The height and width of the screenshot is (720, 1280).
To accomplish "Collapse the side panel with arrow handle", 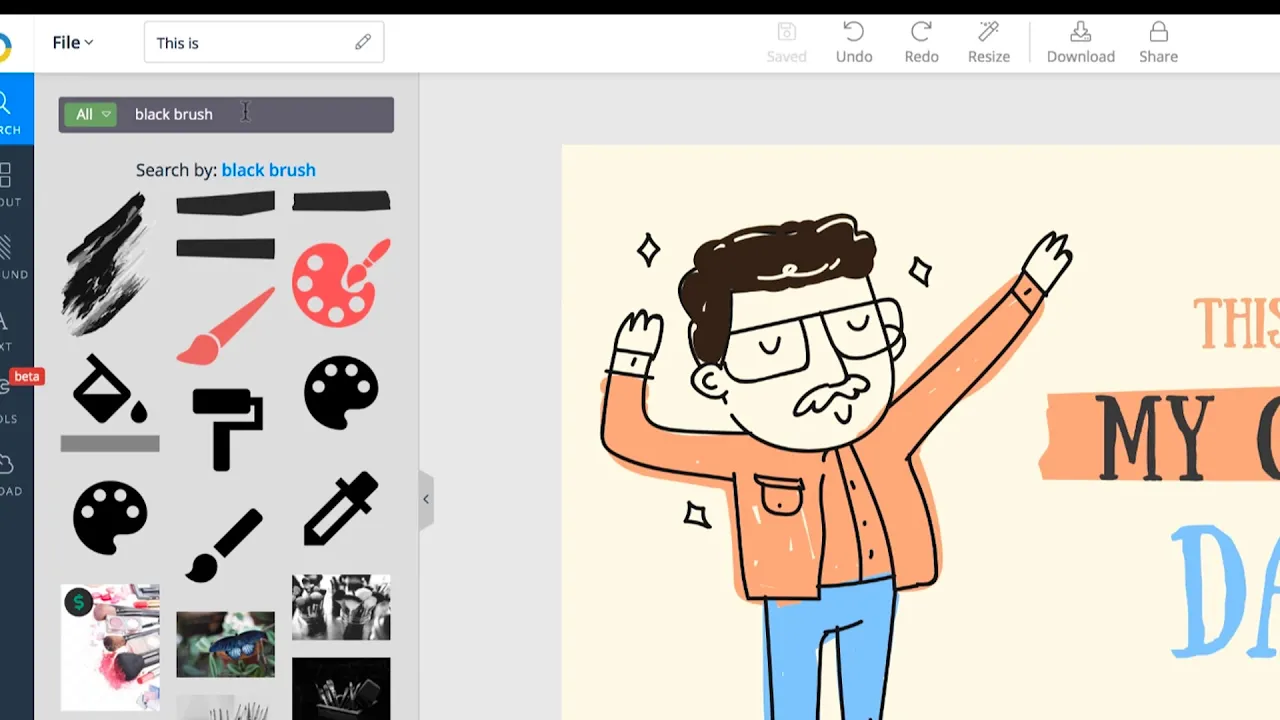I will click(x=426, y=499).
